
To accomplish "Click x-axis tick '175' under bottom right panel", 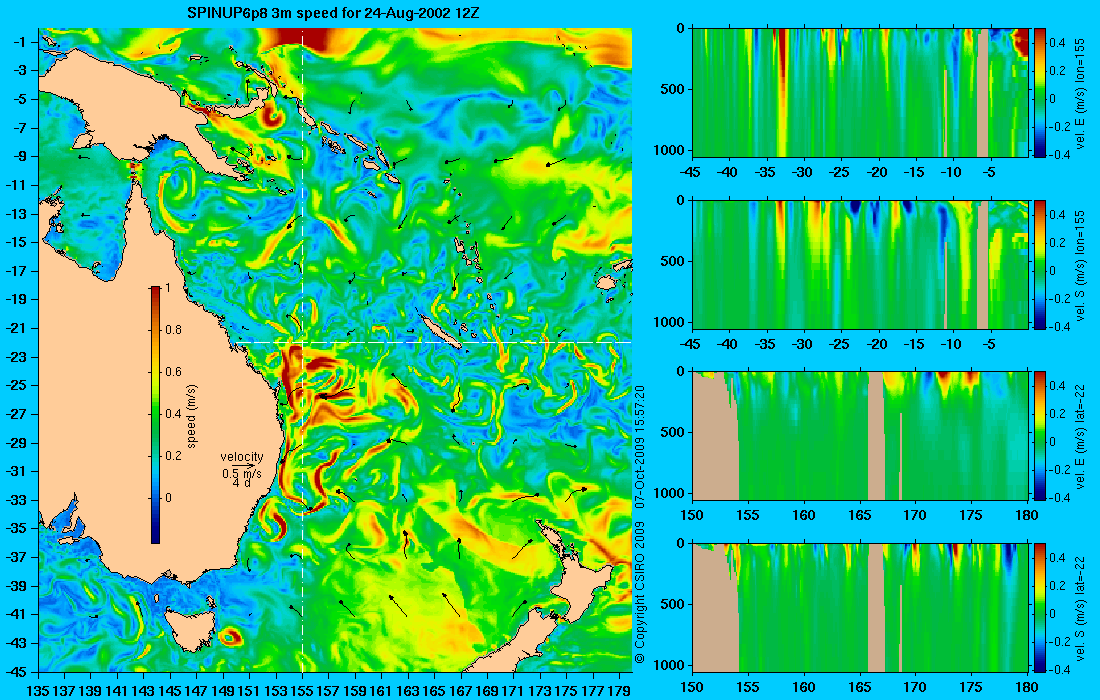I will coord(972,687).
